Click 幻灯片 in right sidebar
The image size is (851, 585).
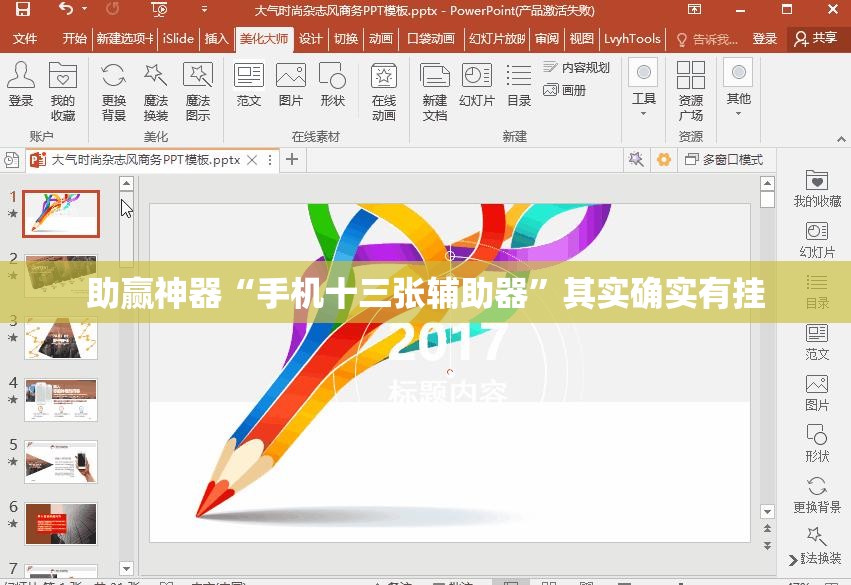[817, 240]
